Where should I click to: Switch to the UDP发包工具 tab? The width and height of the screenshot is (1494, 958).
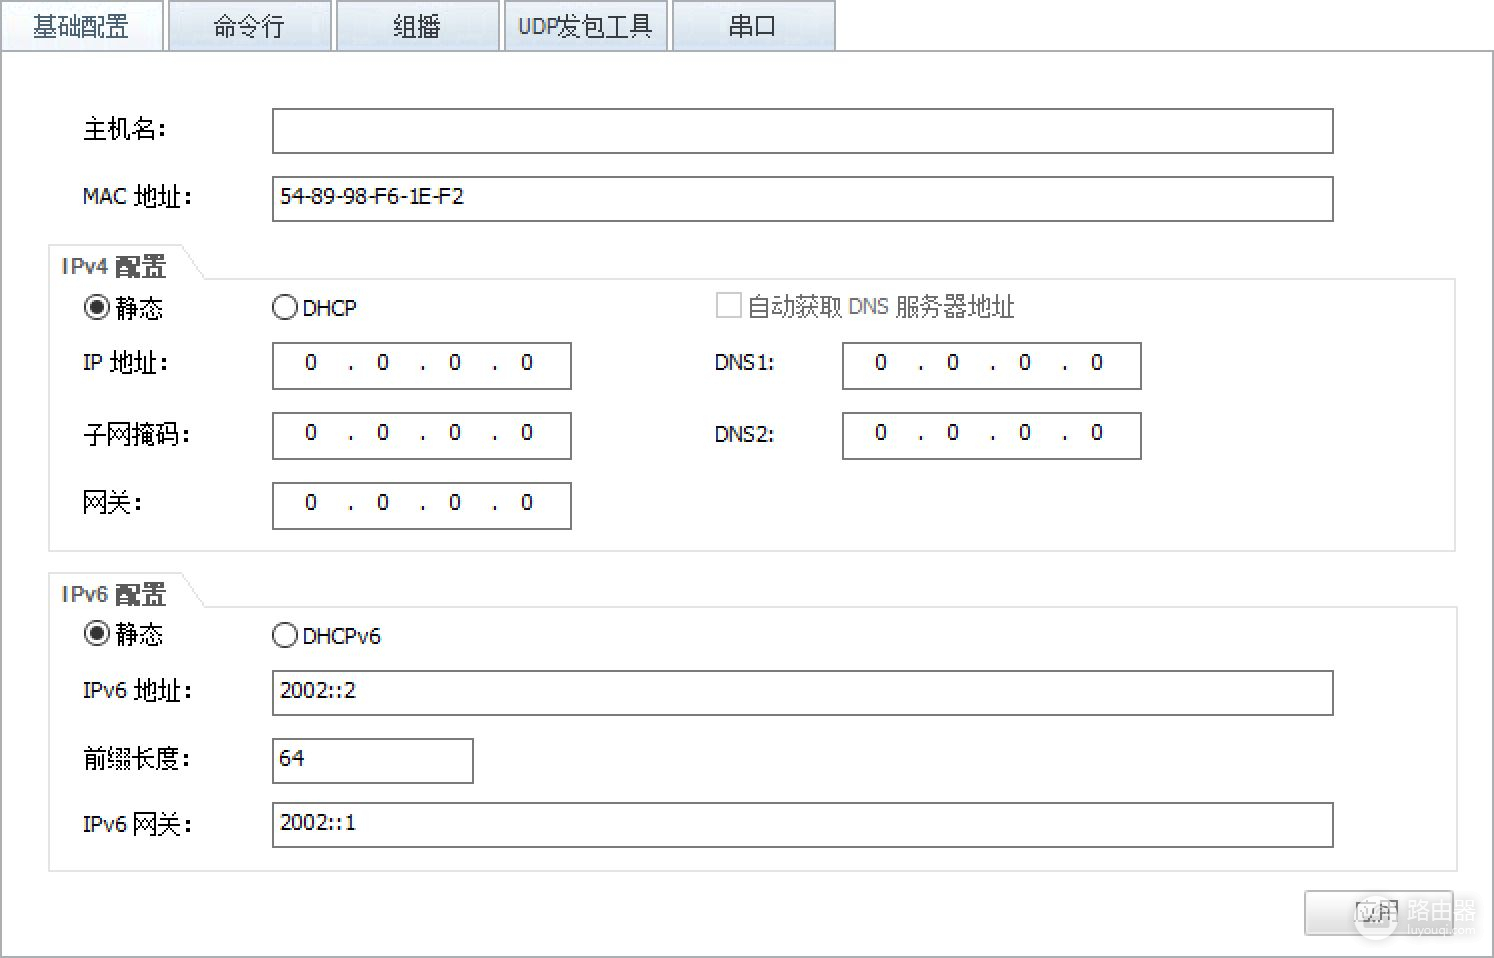tap(585, 26)
